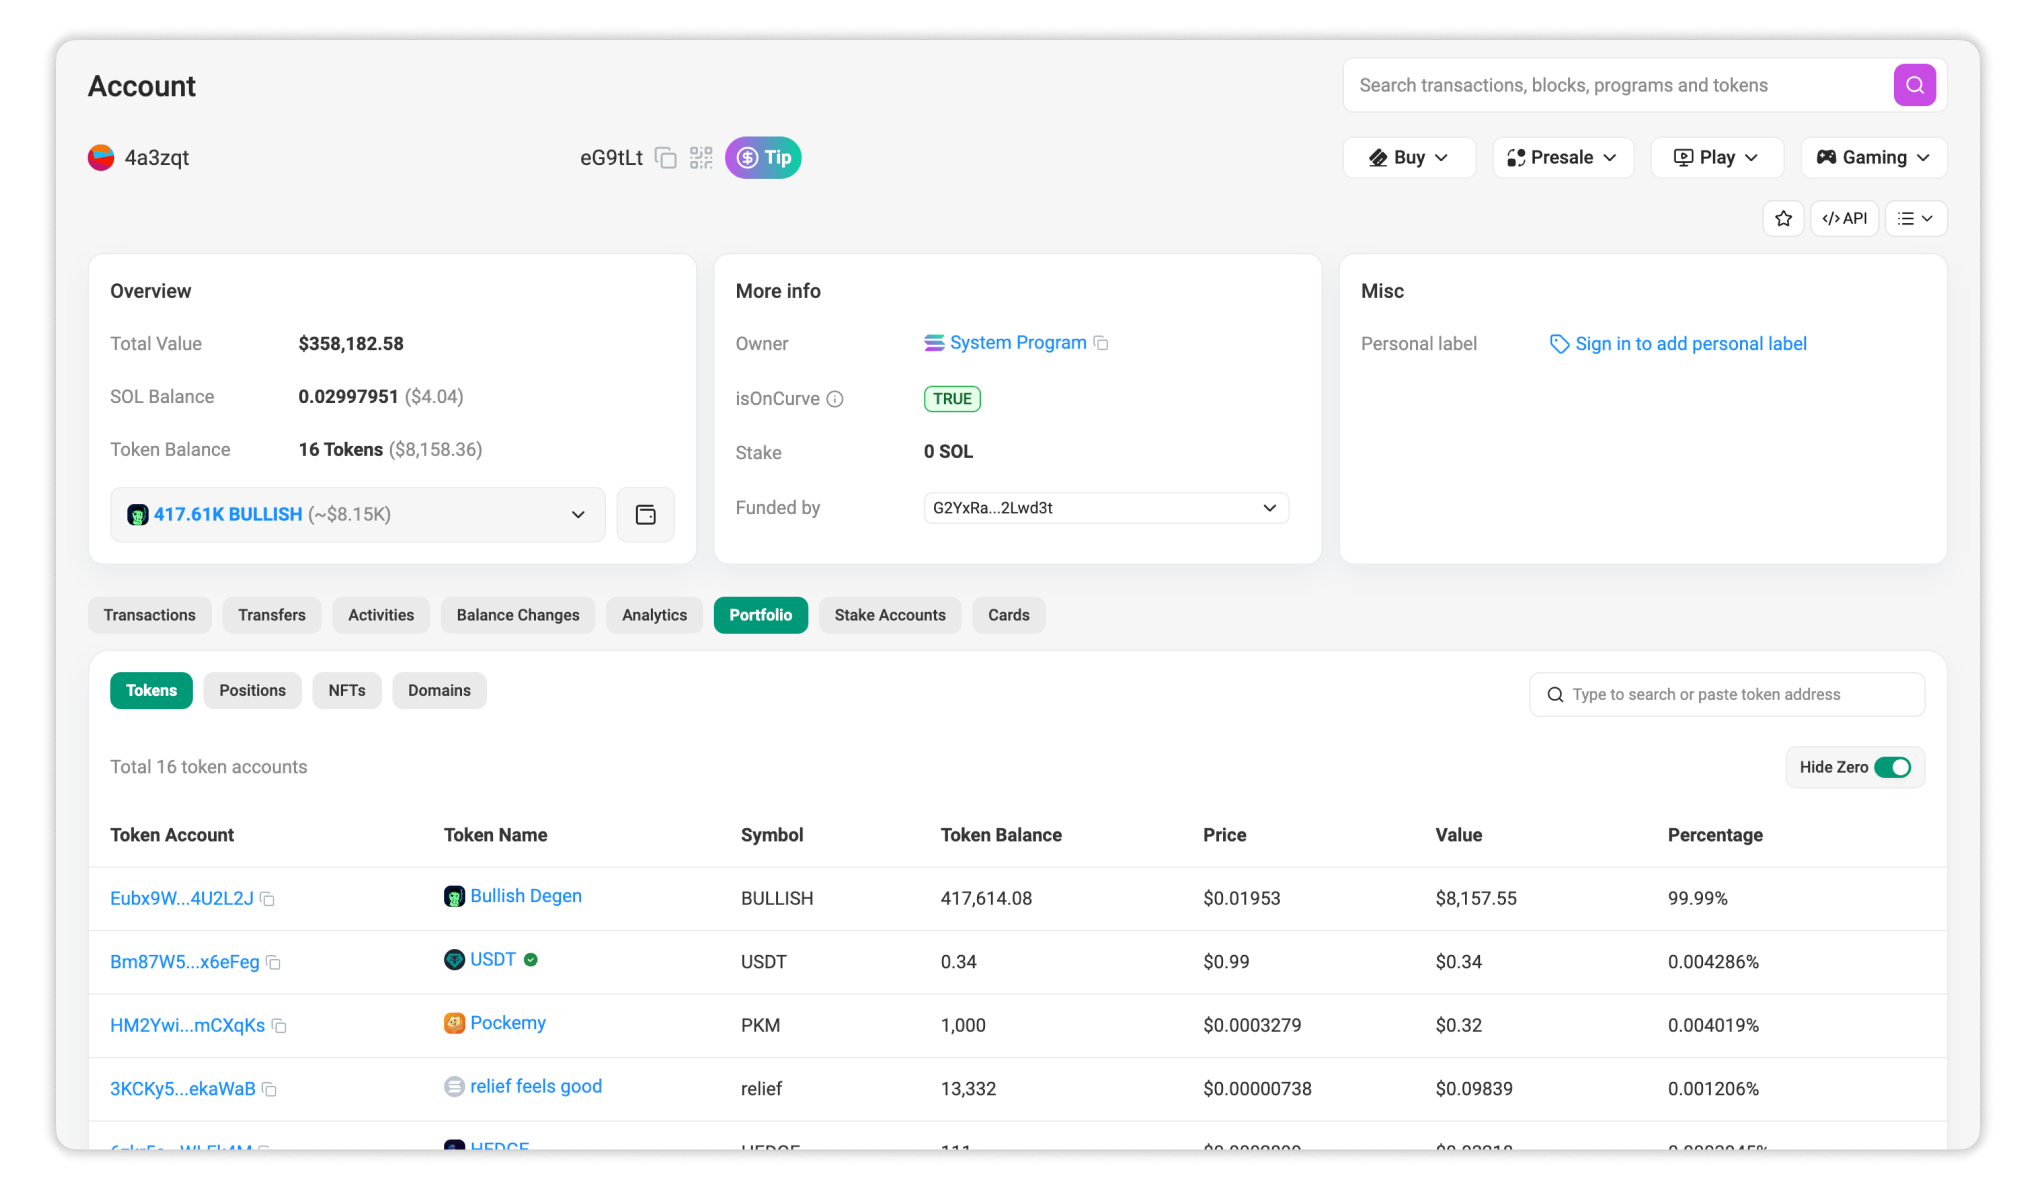This screenshot has height=1190, width=2036.
Task: Click Sign in to add personal label
Action: click(1690, 343)
